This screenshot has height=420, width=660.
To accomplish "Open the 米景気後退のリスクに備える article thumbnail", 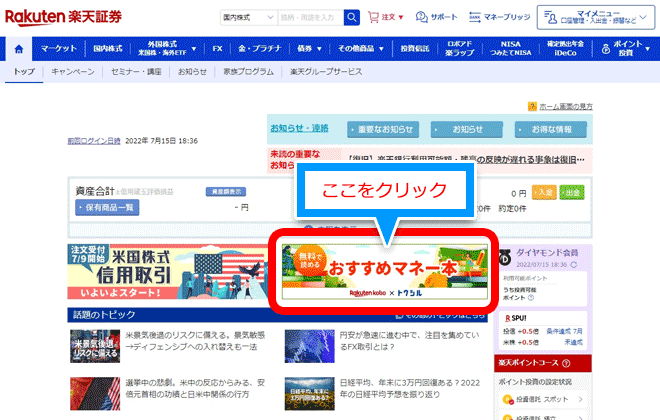I will pyautogui.click(x=95, y=346).
